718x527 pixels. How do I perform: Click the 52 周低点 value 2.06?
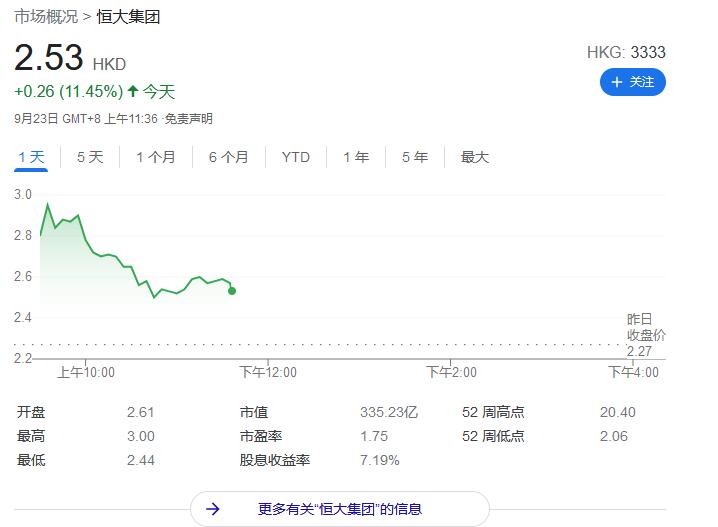click(614, 436)
